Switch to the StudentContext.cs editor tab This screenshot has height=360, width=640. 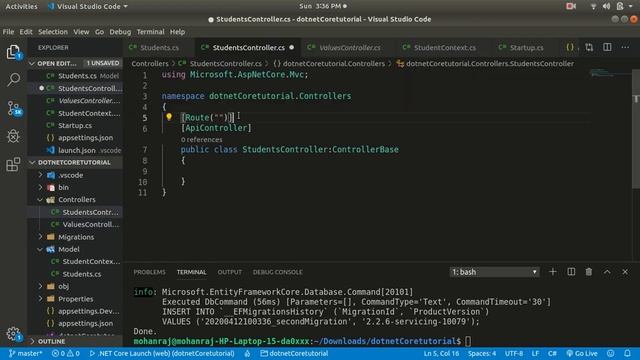pos(444,48)
